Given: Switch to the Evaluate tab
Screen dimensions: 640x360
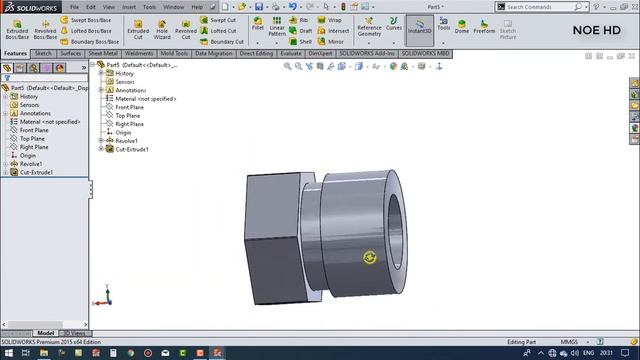Looking at the screenshot, I should [x=291, y=53].
